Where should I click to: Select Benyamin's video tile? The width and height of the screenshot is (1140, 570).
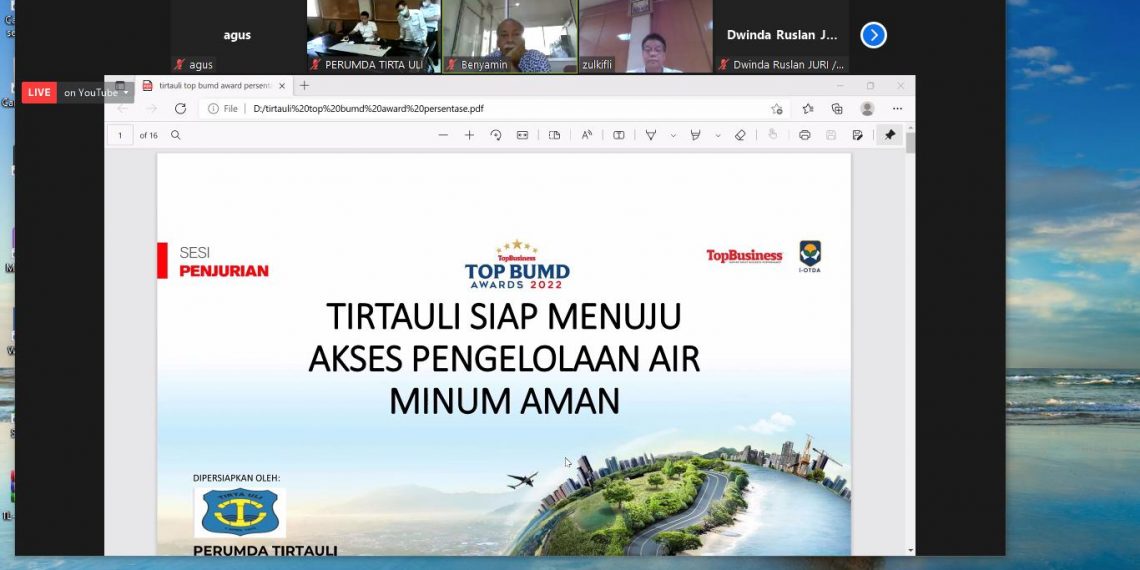pos(510,36)
